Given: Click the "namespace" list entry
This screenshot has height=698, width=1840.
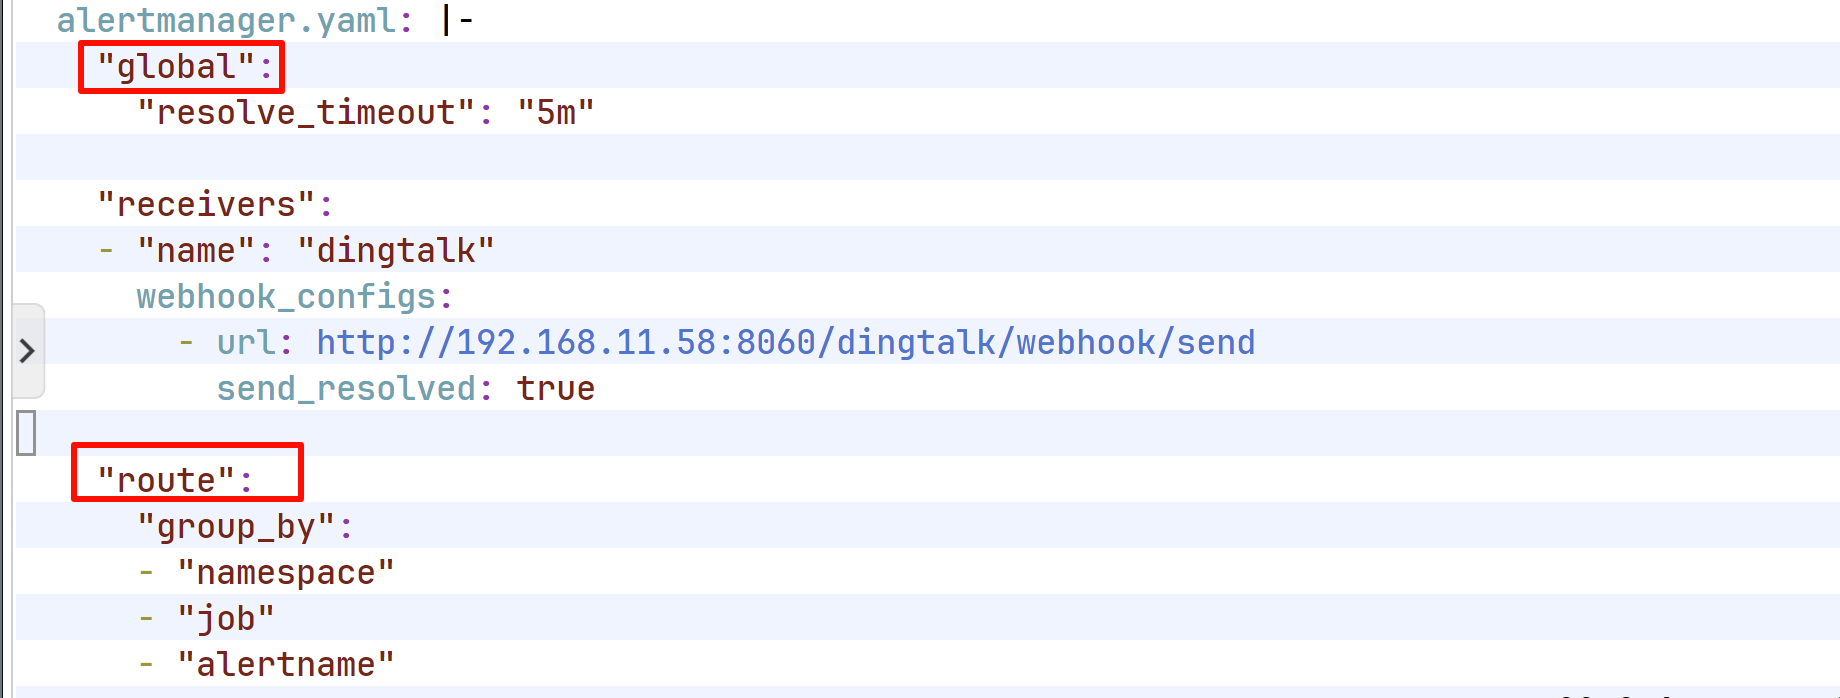Looking at the screenshot, I should [x=286, y=573].
